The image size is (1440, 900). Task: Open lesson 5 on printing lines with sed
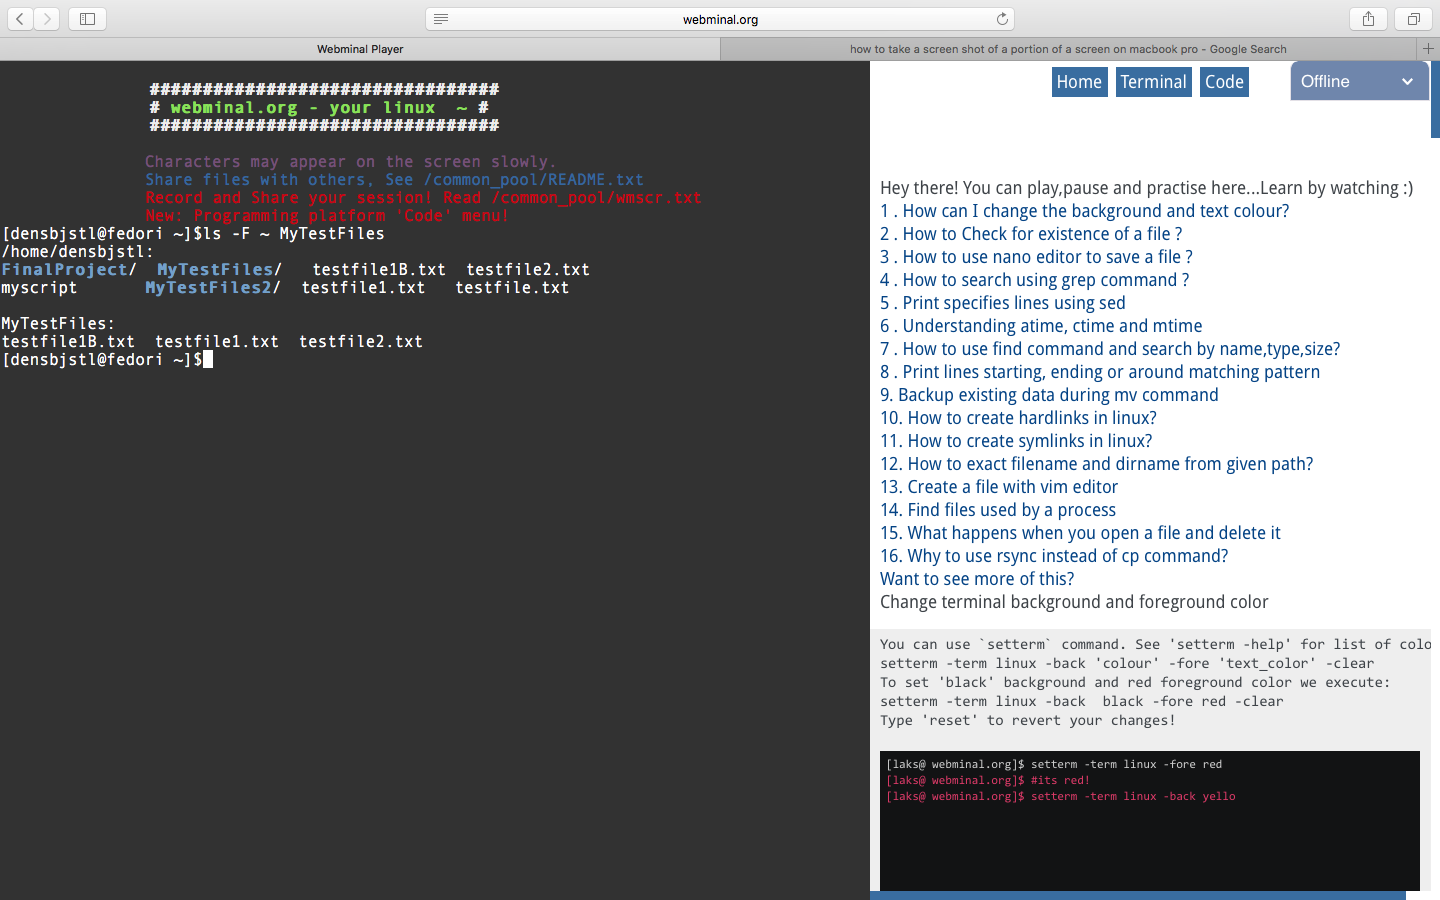click(x=1002, y=303)
